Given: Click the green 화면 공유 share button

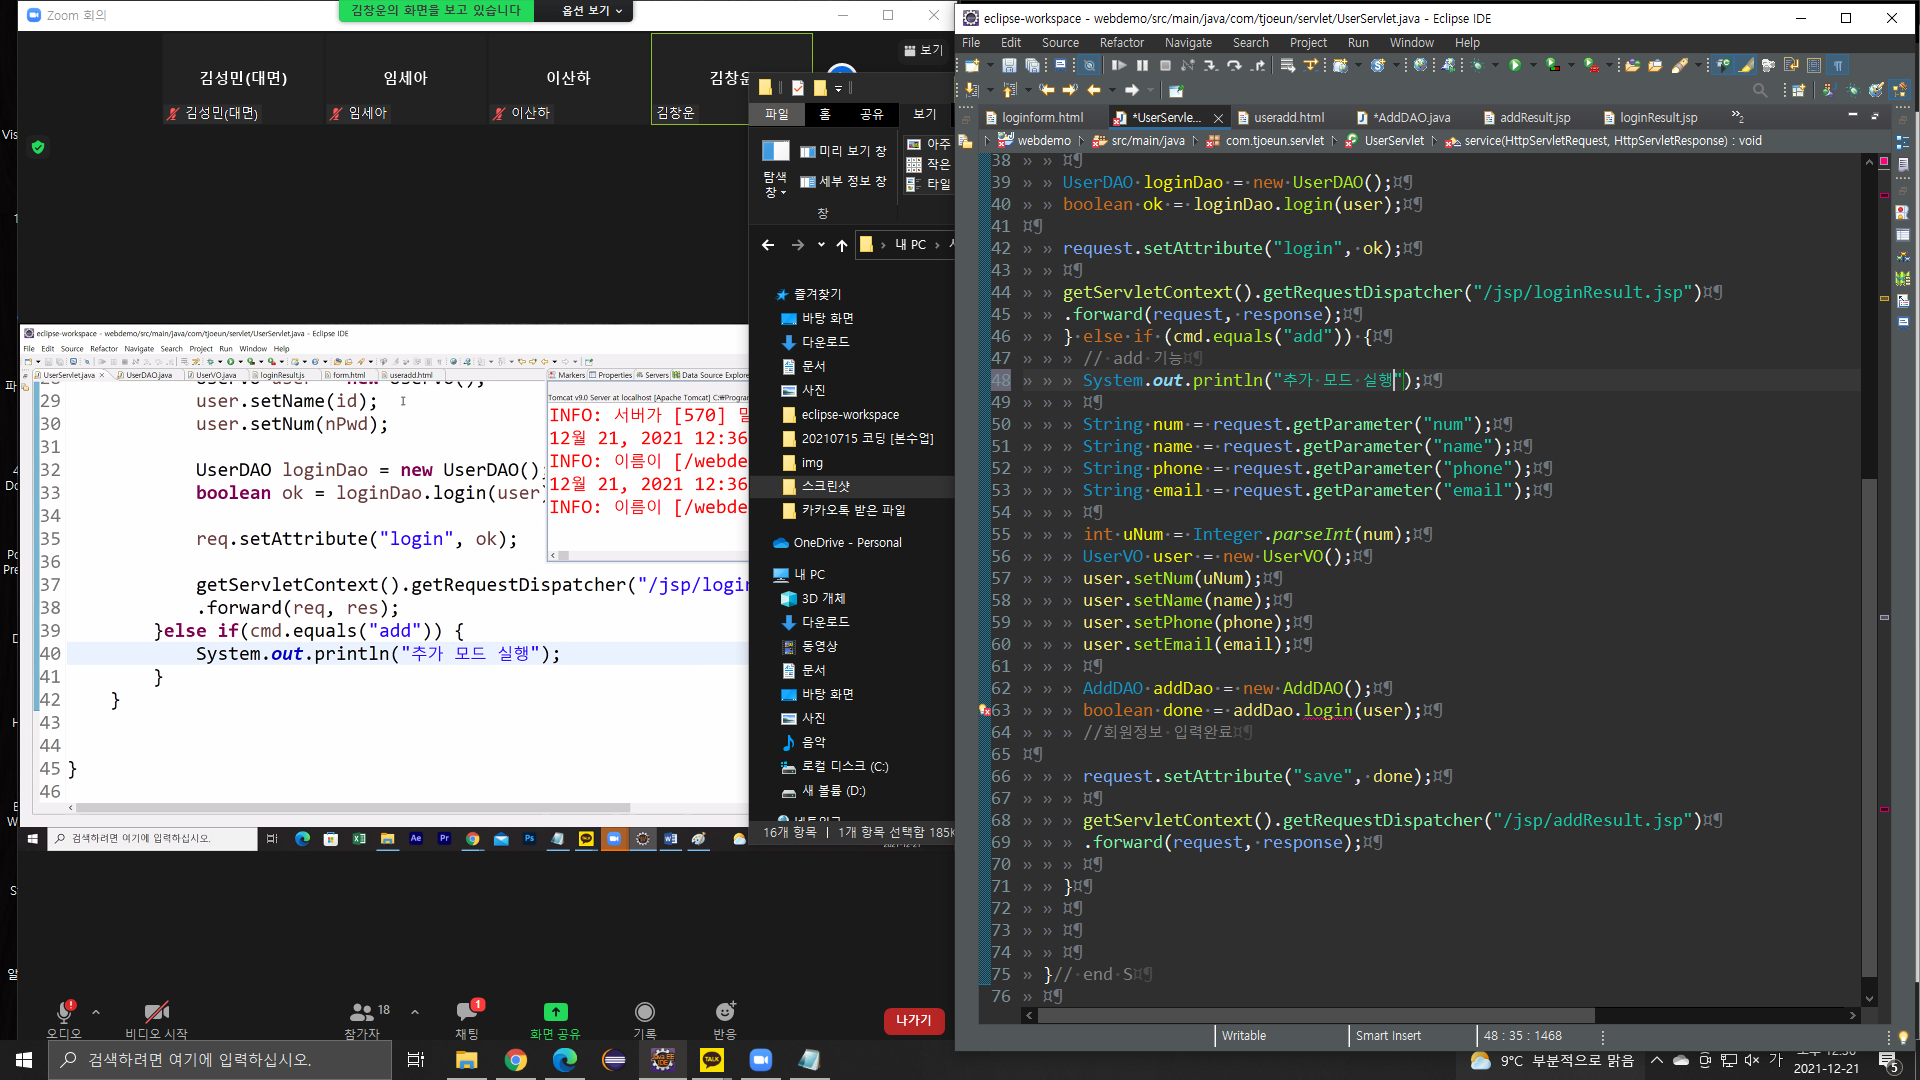Looking at the screenshot, I should (555, 1012).
